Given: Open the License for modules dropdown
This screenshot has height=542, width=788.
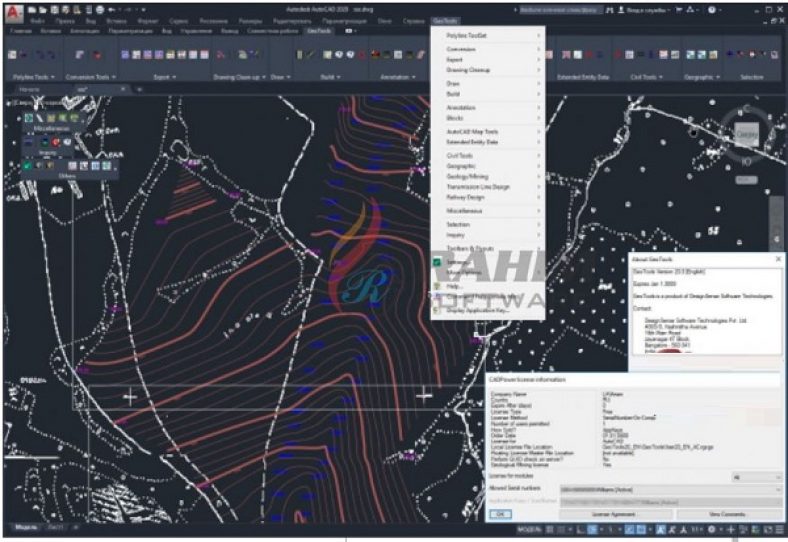Looking at the screenshot, I should pyautogui.click(x=756, y=477).
